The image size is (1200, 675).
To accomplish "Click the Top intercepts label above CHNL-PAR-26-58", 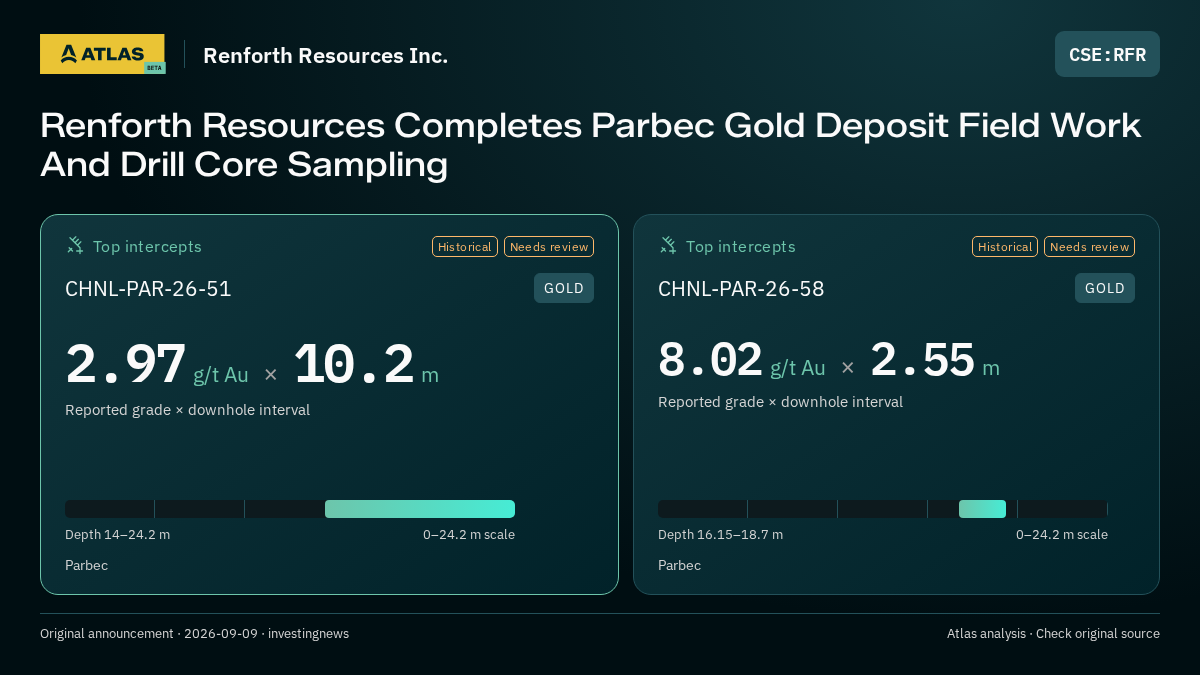I will tap(740, 246).
